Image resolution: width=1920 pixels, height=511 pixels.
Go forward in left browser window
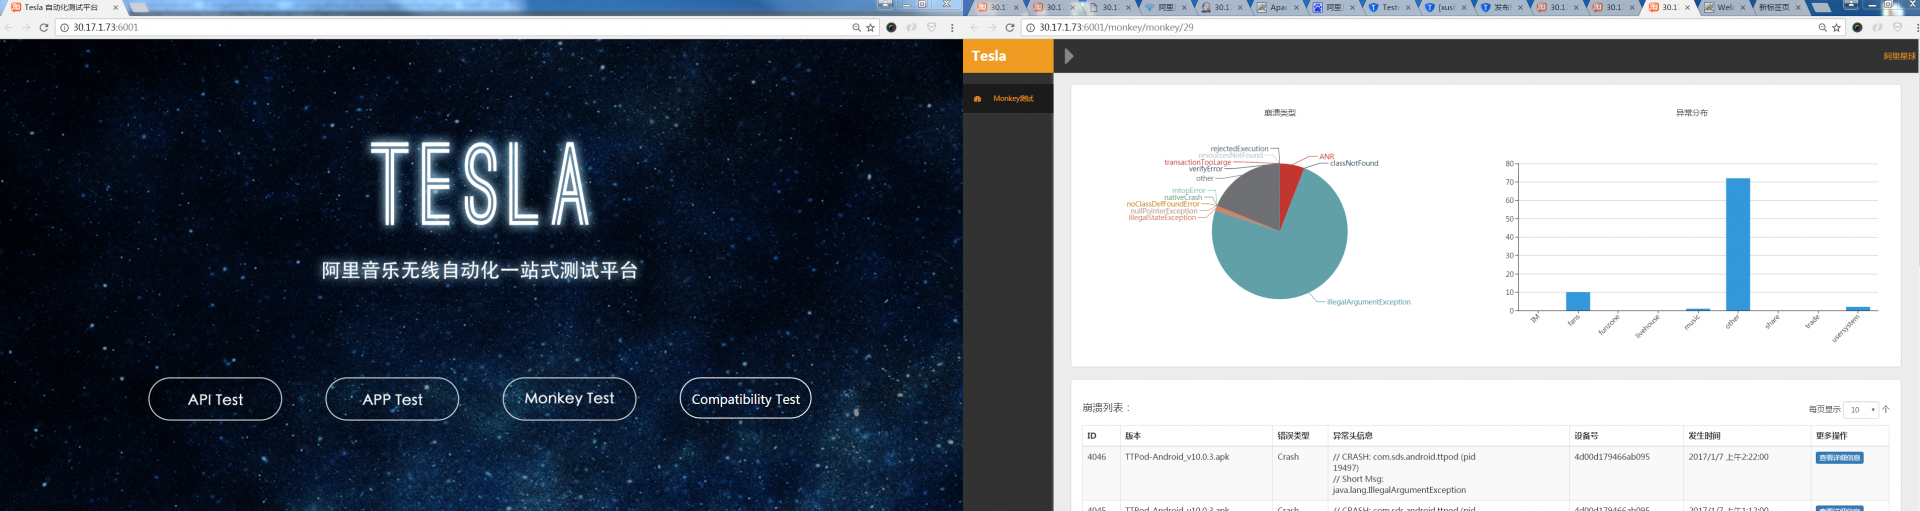click(x=26, y=27)
